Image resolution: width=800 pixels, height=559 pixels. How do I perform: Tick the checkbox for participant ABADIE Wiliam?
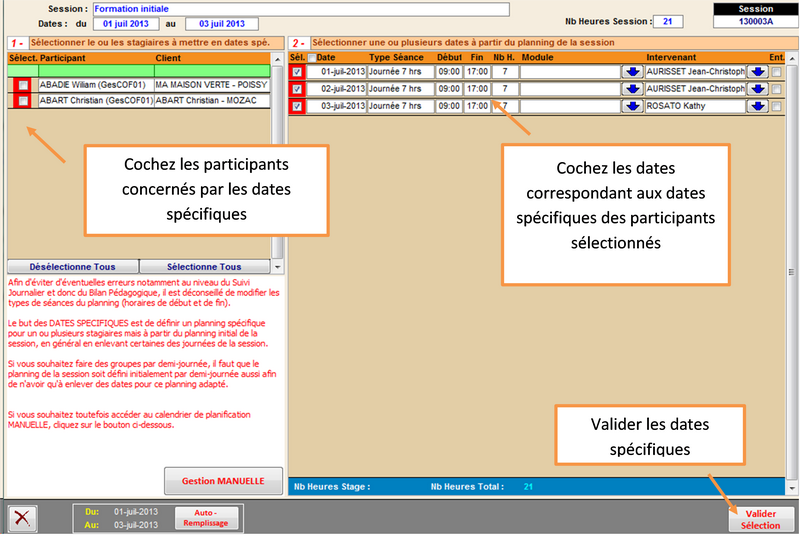click(22, 86)
